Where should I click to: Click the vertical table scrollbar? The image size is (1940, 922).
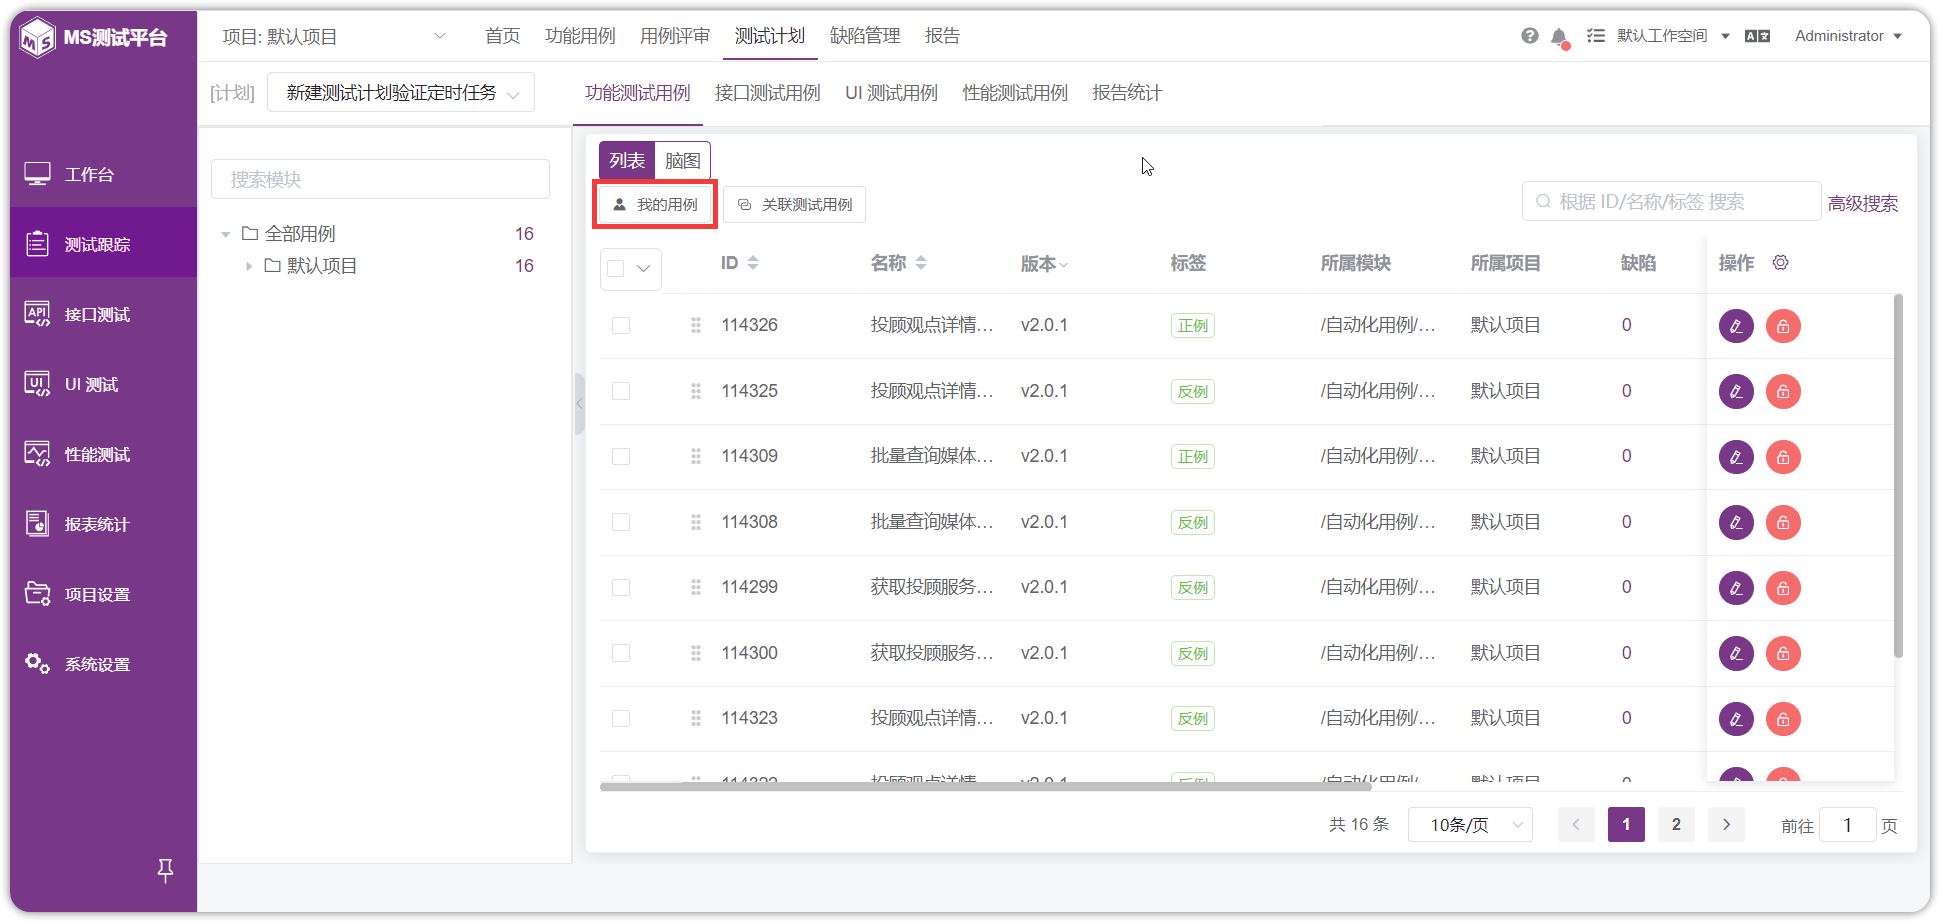pyautogui.click(x=1898, y=476)
